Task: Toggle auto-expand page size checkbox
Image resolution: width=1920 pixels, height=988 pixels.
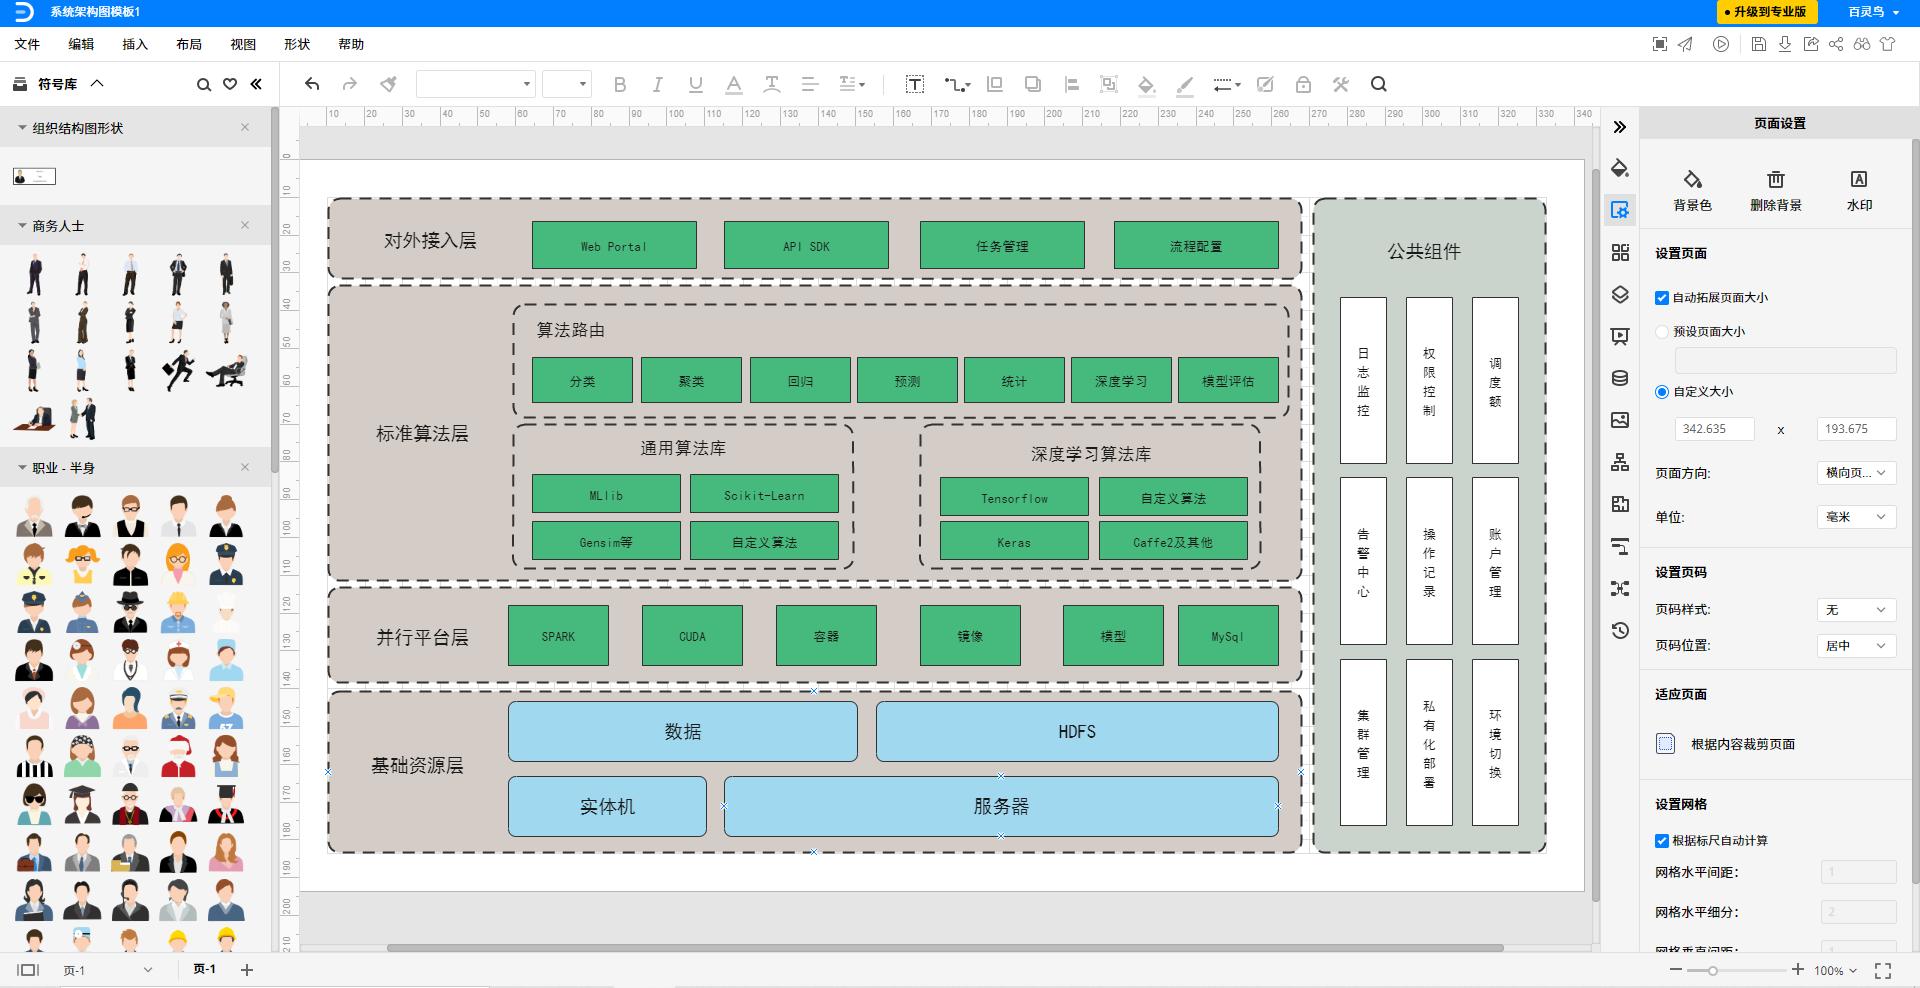Action: pyautogui.click(x=1662, y=297)
